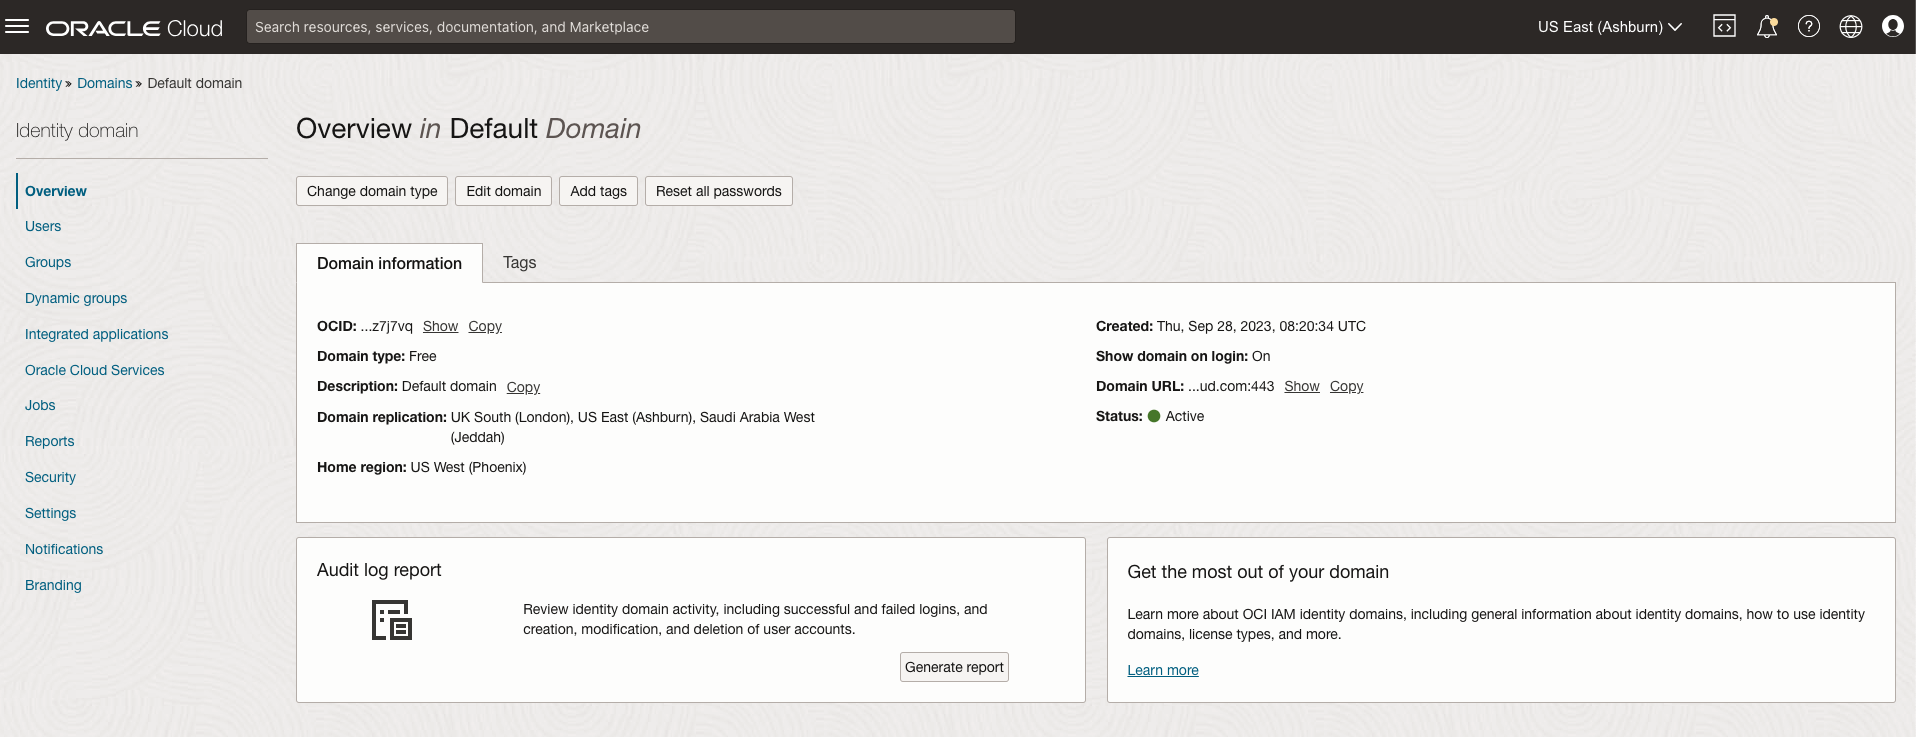Open the user profile avatar menu
1916x737 pixels.
click(1892, 27)
